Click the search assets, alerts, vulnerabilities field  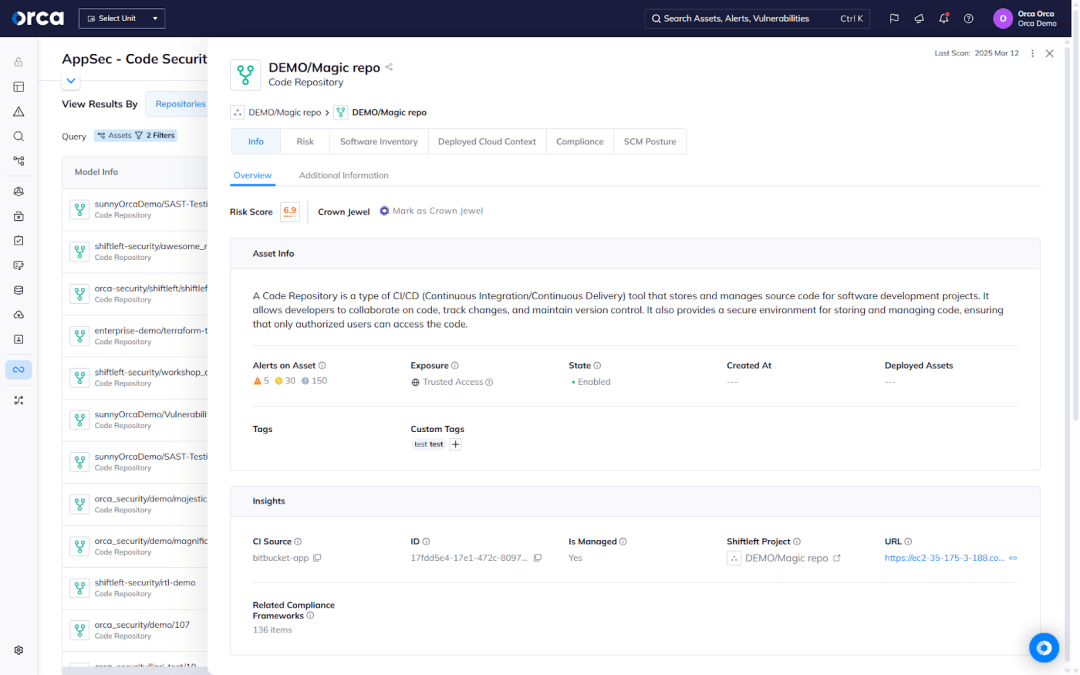(x=757, y=19)
